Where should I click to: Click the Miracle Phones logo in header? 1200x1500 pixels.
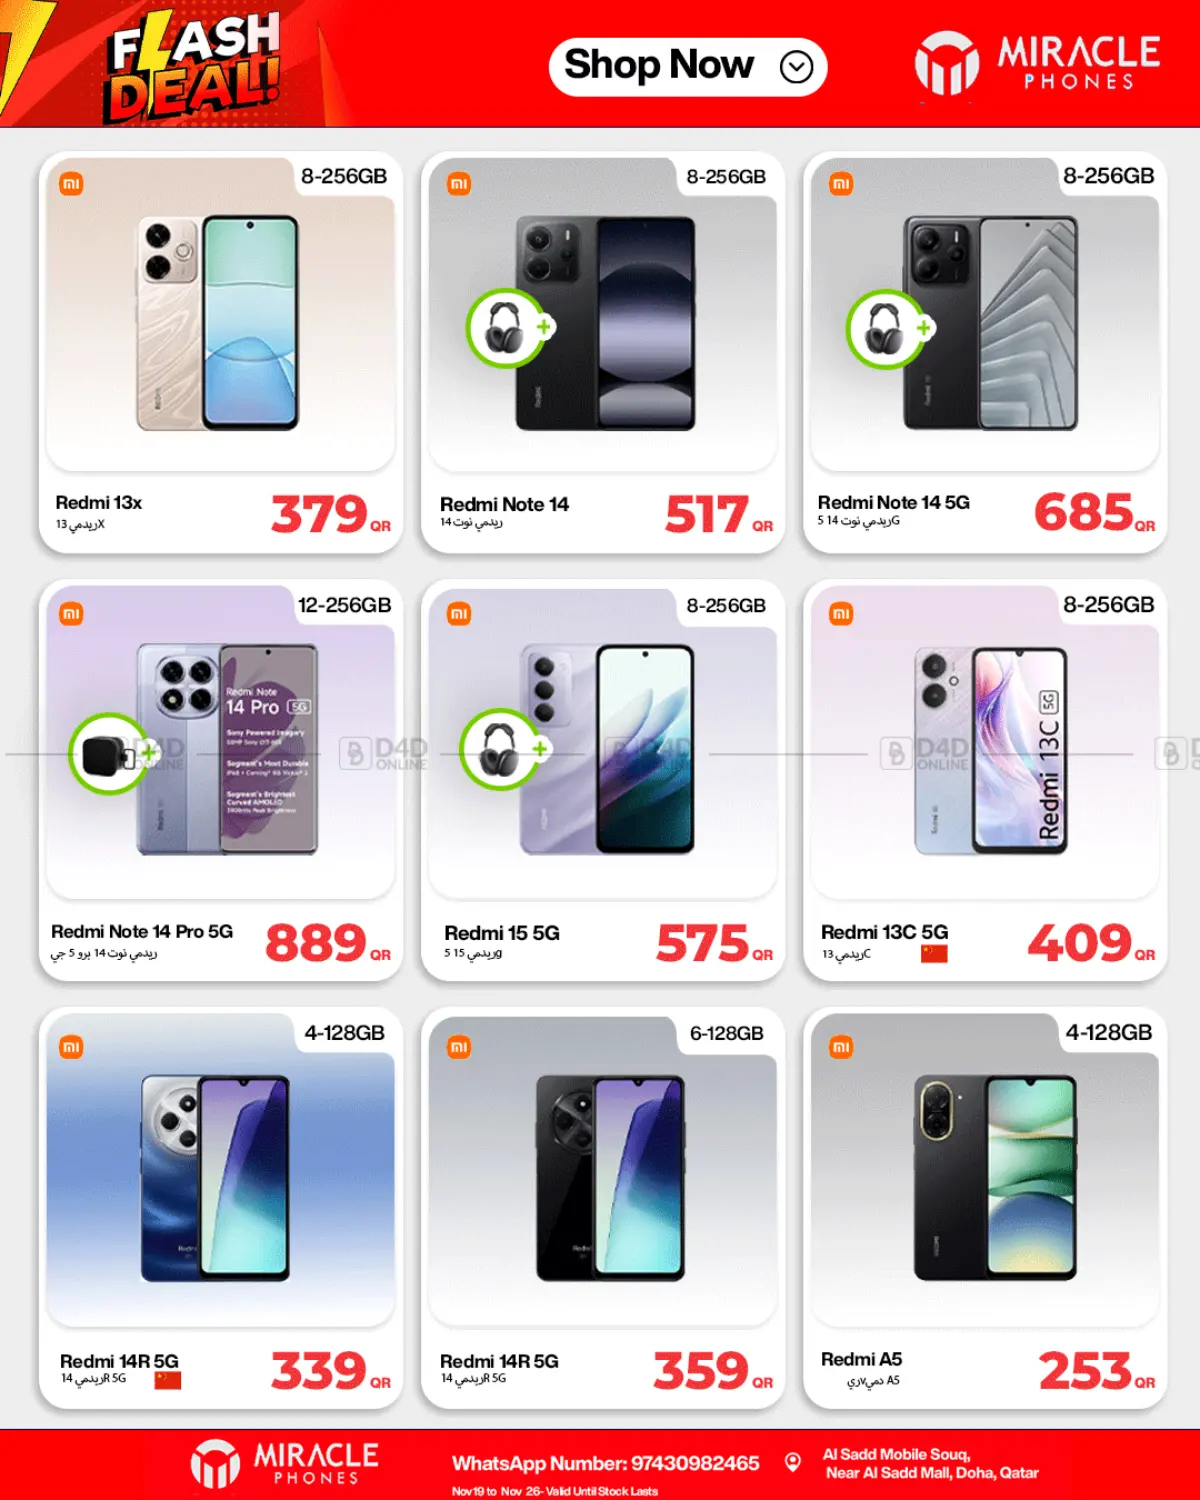[x=1037, y=63]
